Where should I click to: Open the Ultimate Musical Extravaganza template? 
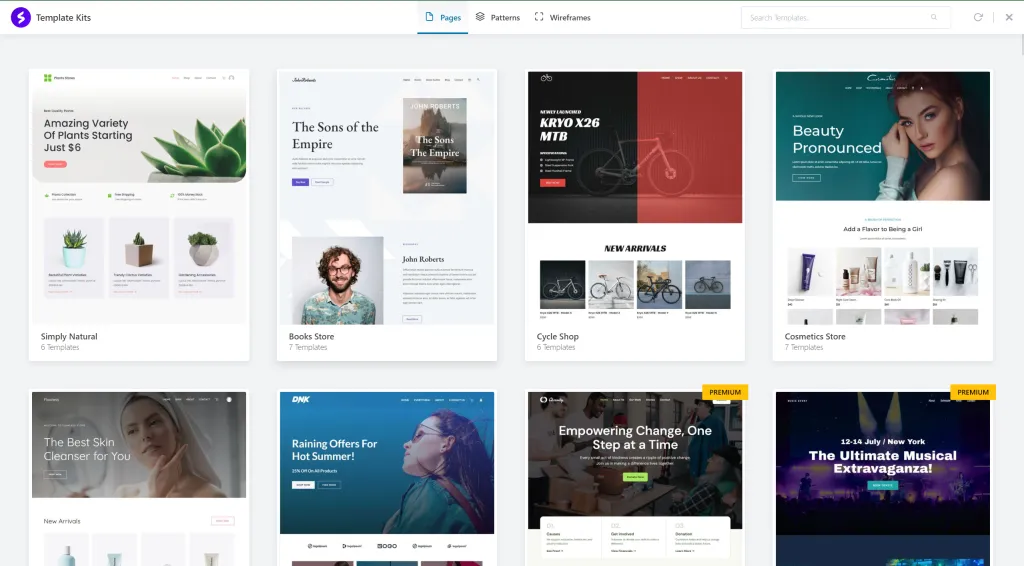point(883,477)
